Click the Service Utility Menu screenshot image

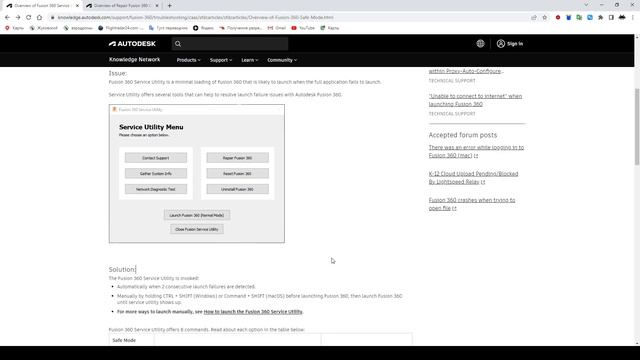click(x=197, y=173)
